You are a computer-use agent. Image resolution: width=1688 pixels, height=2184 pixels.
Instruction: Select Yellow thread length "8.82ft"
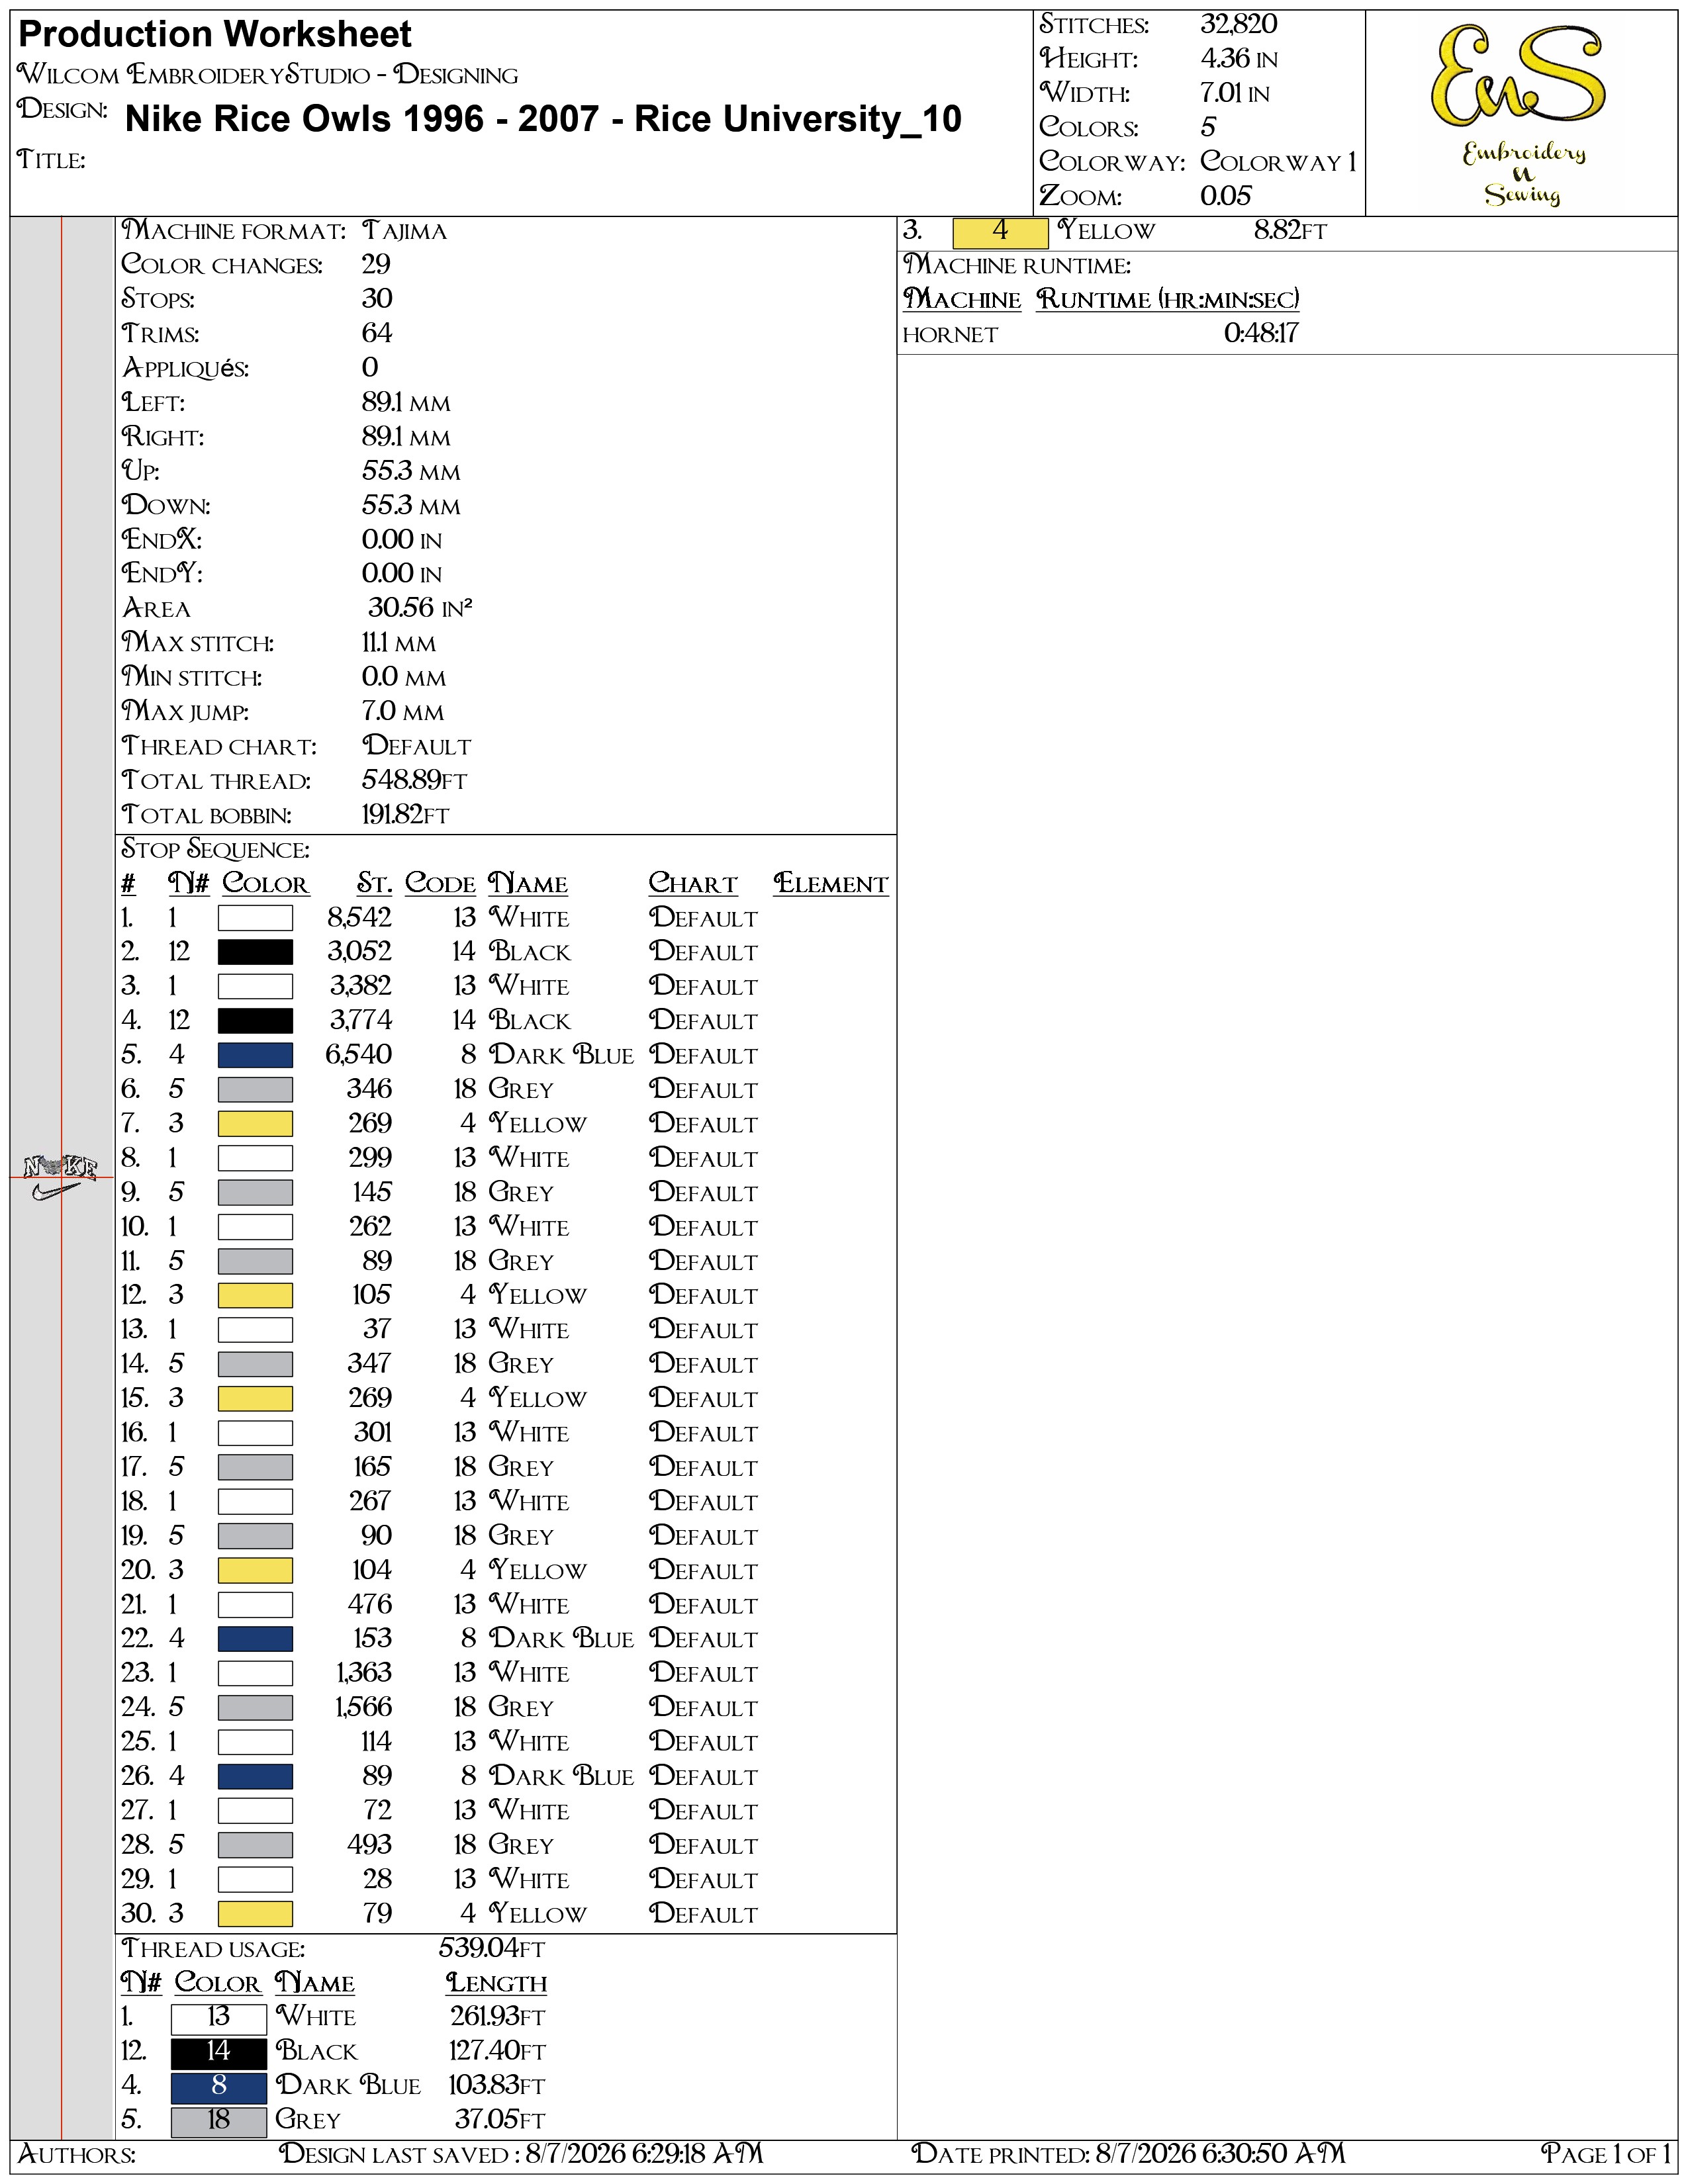tap(1290, 231)
